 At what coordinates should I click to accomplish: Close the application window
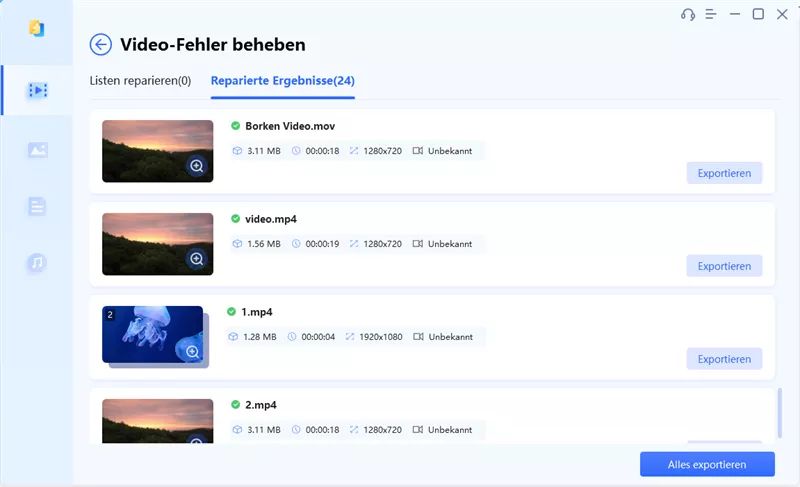[782, 14]
